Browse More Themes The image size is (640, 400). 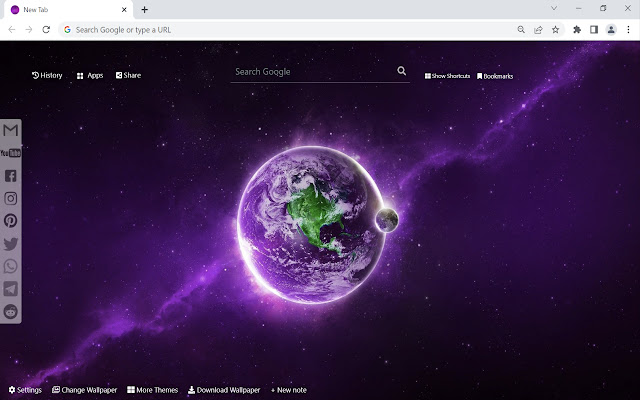click(152, 390)
